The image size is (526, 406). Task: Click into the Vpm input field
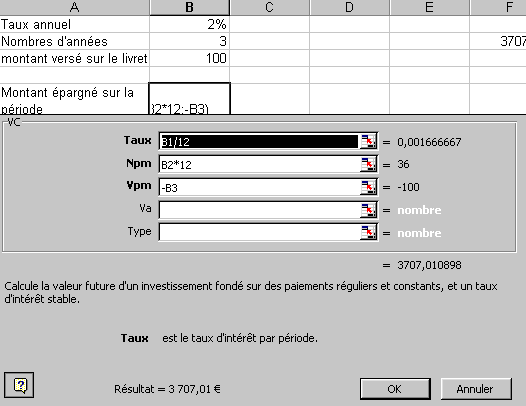(259, 187)
